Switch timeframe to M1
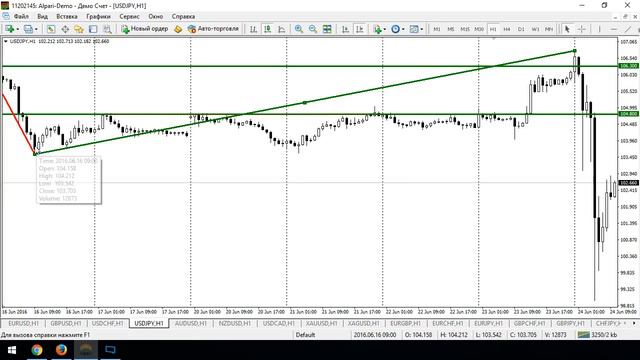Image resolution: width=640 pixels, height=360 pixels. pyautogui.click(x=437, y=29)
